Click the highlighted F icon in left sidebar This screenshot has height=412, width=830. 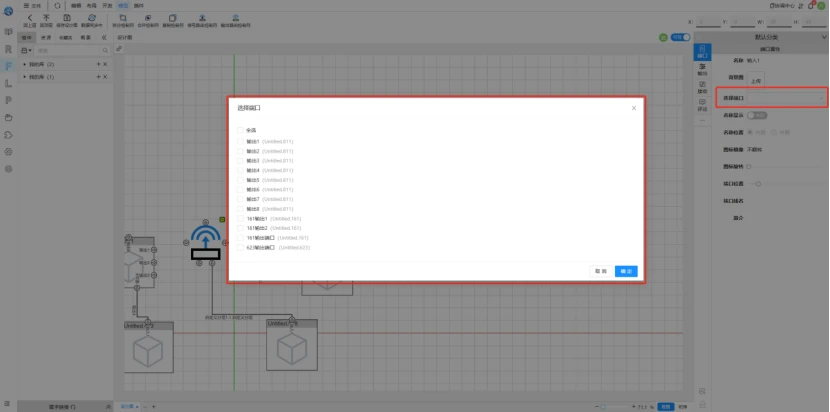click(8, 66)
